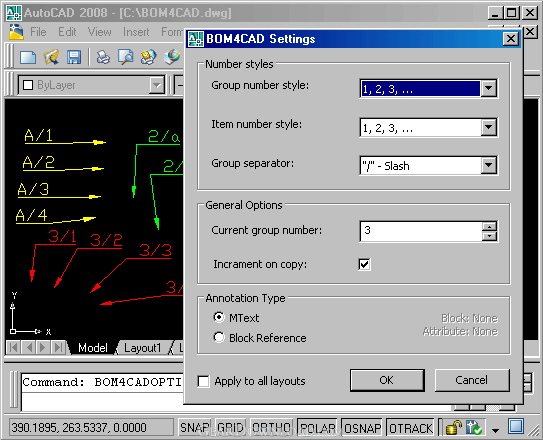
Task: Click red 3/3 annotation in drawing
Action: pos(155,250)
